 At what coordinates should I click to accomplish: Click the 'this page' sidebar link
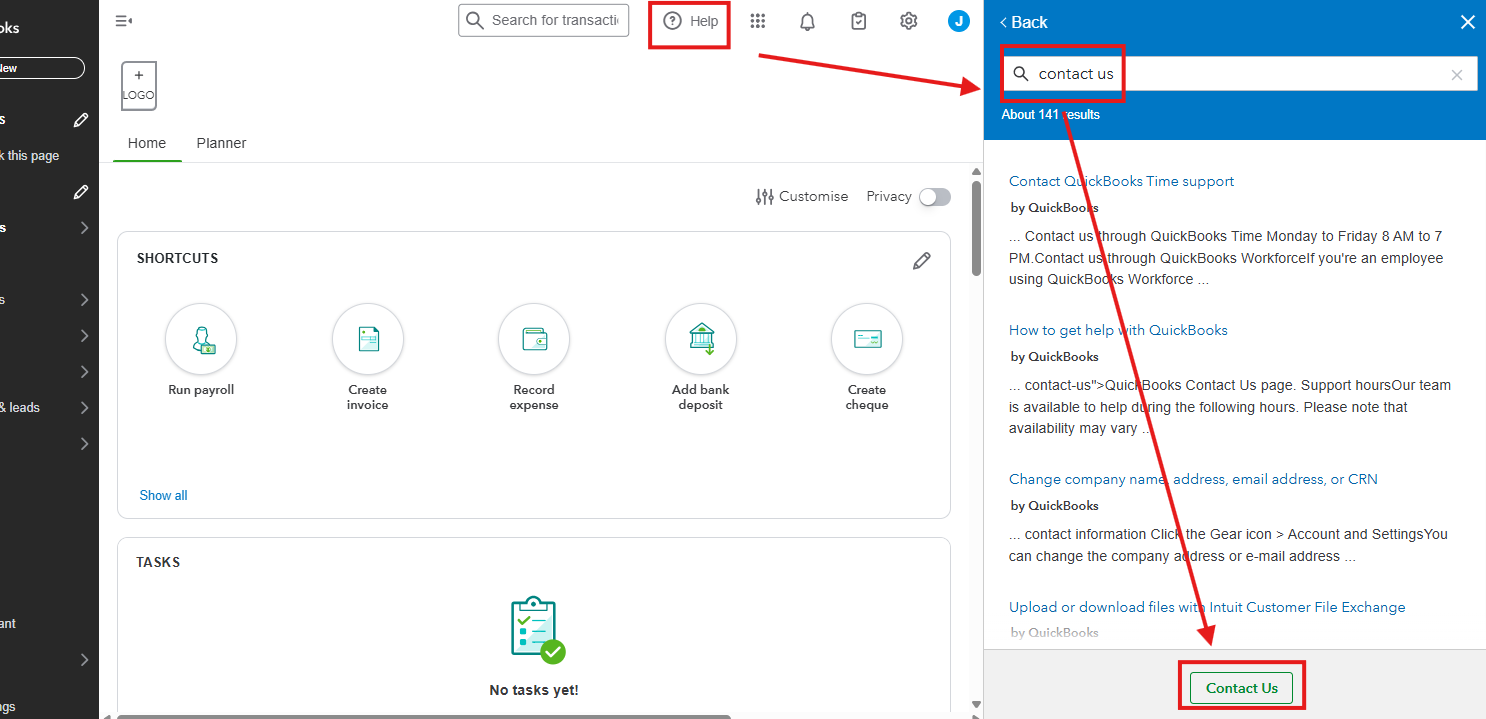(30, 156)
